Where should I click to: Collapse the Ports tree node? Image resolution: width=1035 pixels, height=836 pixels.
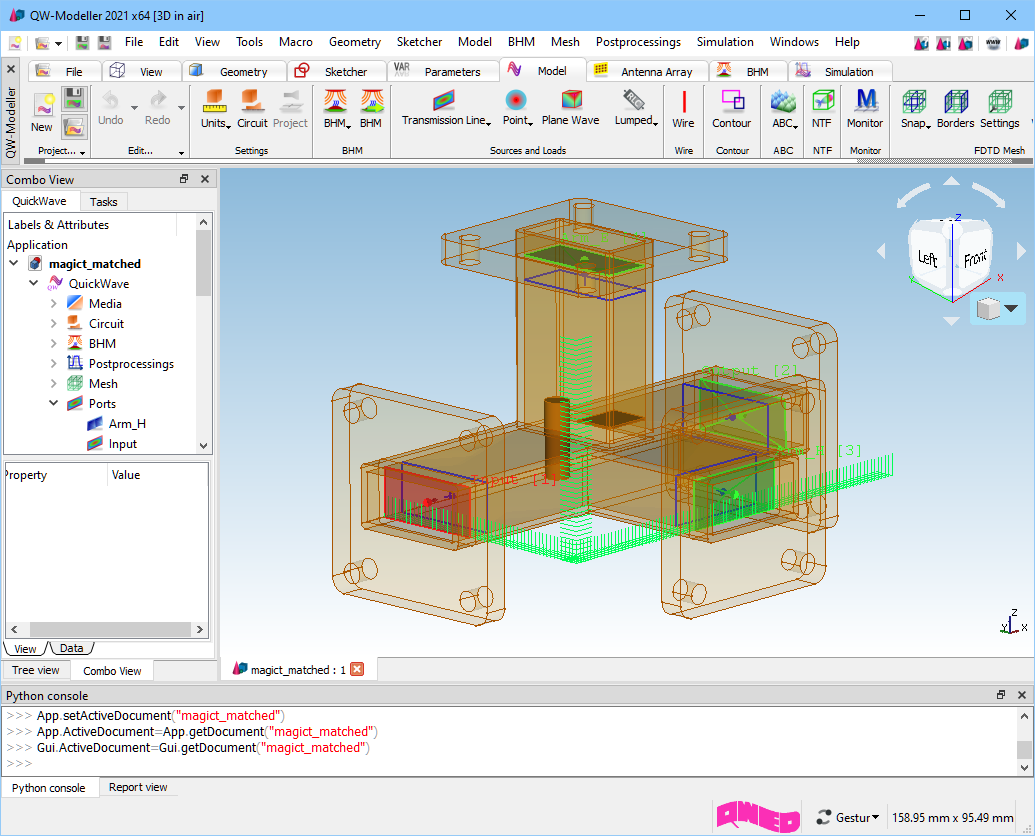pyautogui.click(x=54, y=404)
